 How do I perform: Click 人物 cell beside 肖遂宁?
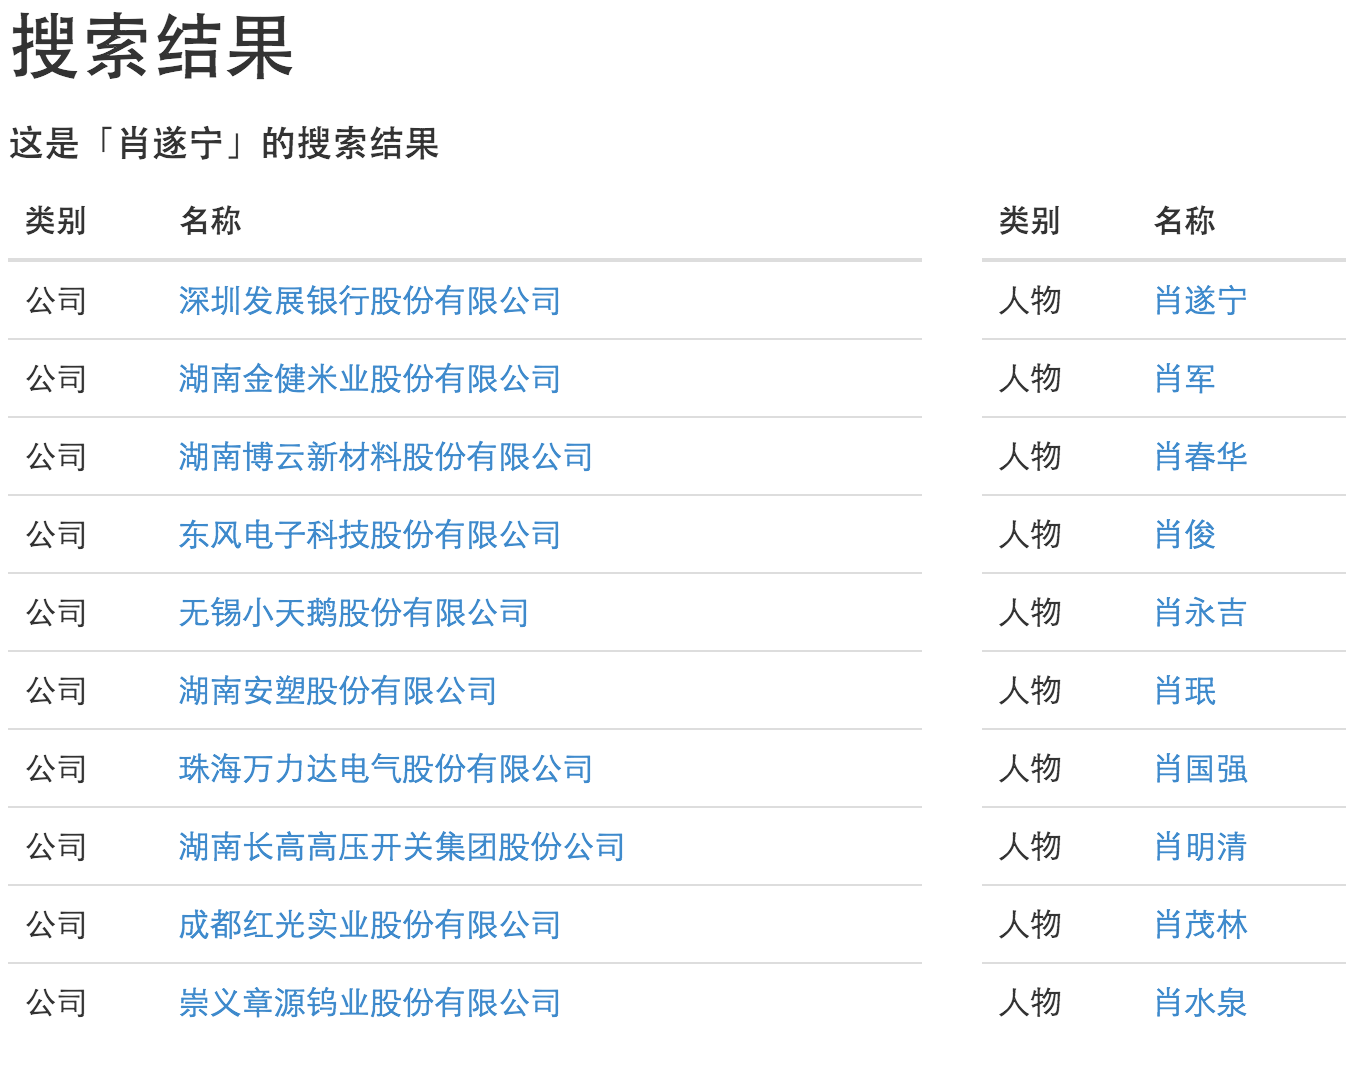tap(1029, 301)
